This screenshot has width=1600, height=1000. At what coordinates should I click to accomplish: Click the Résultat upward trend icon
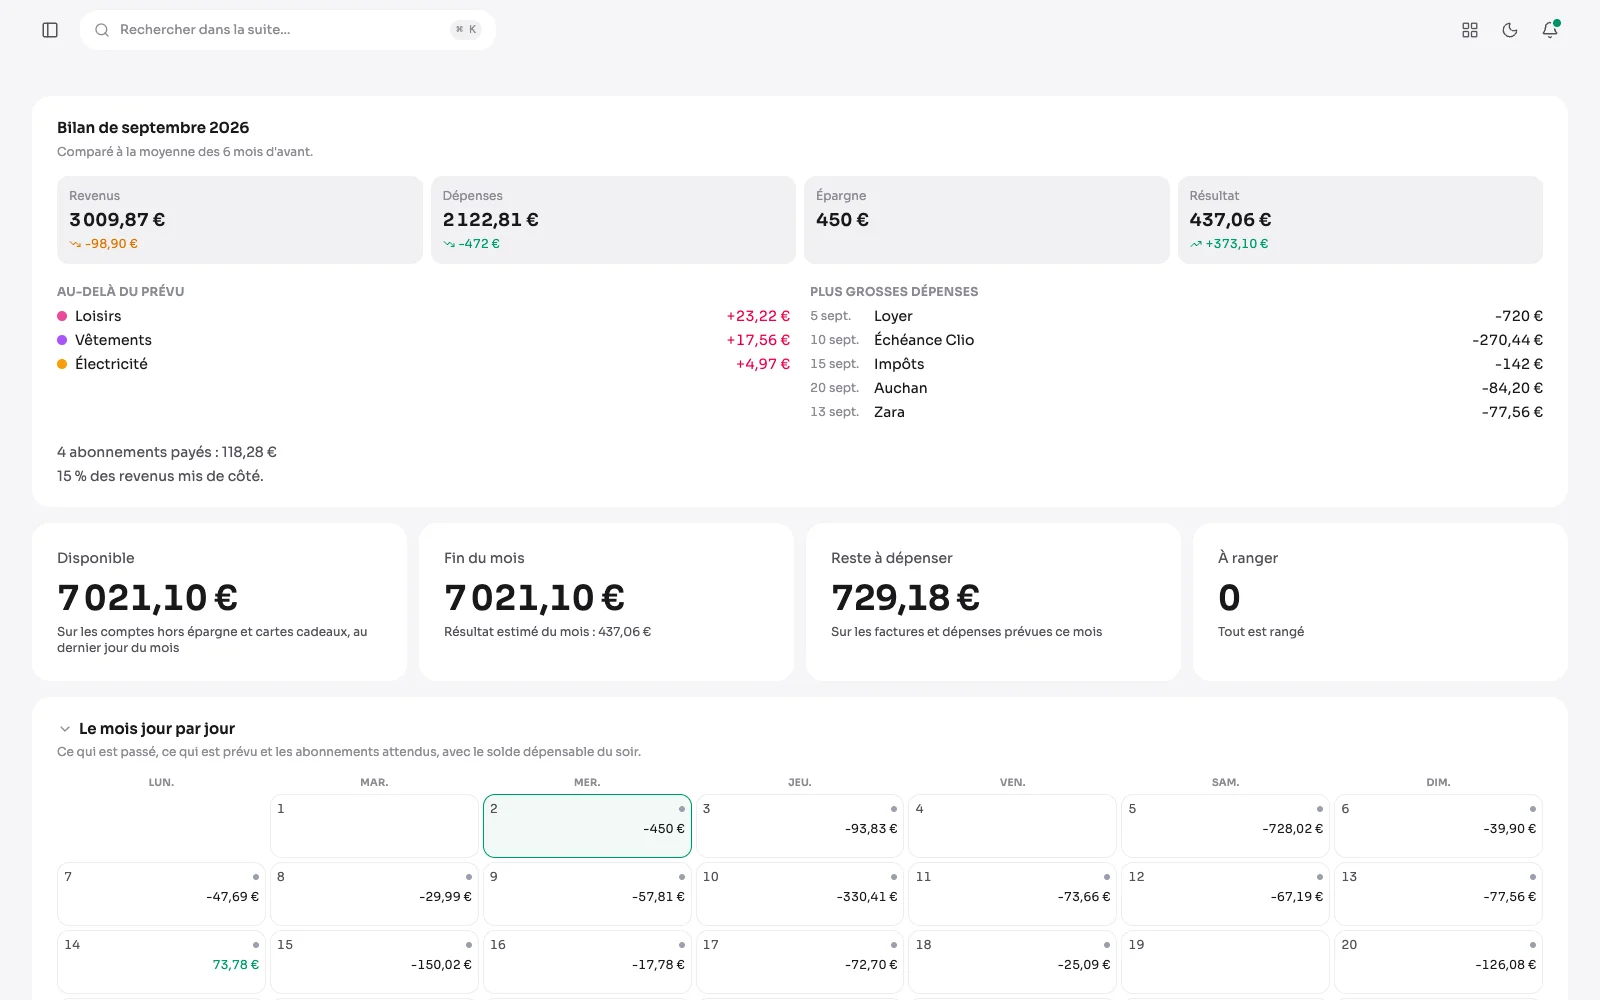pos(1196,244)
